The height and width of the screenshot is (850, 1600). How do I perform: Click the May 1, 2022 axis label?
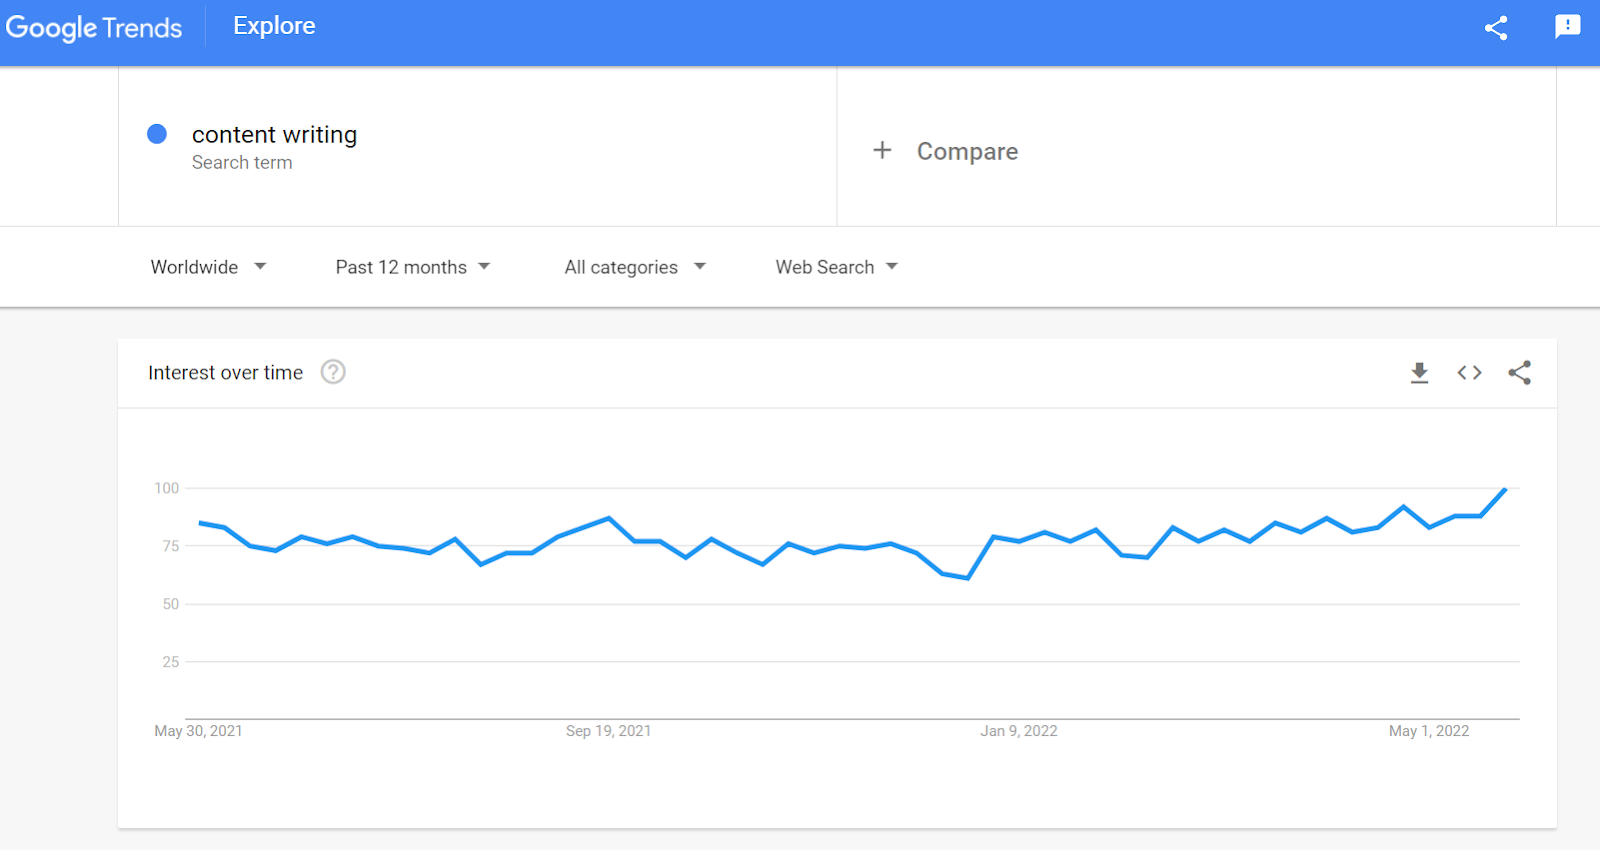coord(1430,730)
